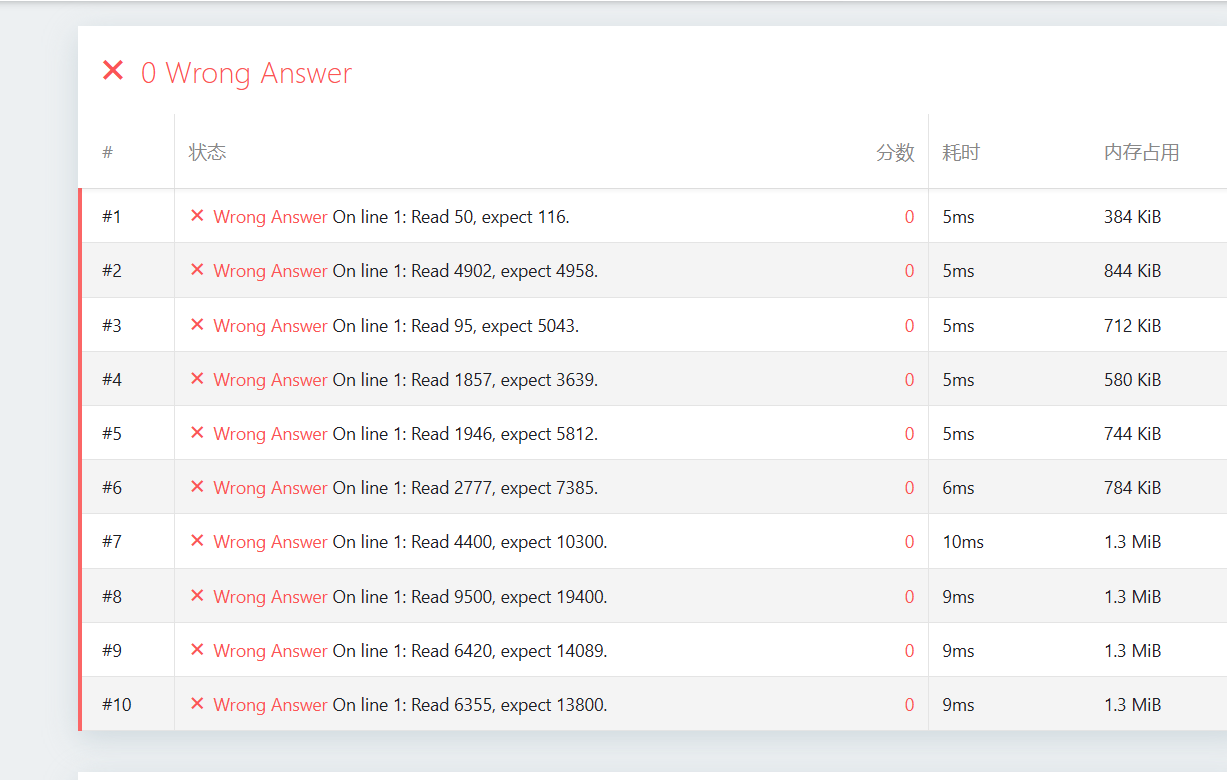Click the 分数 column header

tap(895, 152)
